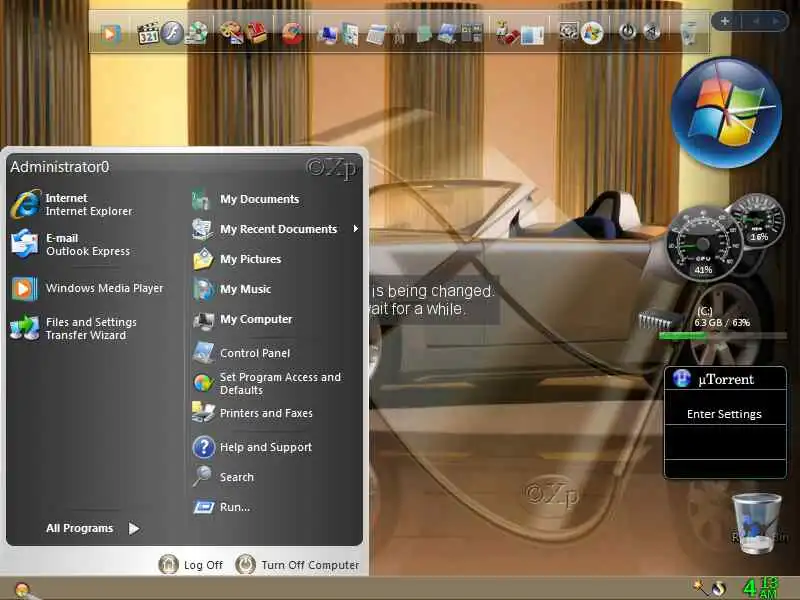This screenshot has height=600, width=800.
Task: Open the green folder dock icon
Action: click(424, 35)
